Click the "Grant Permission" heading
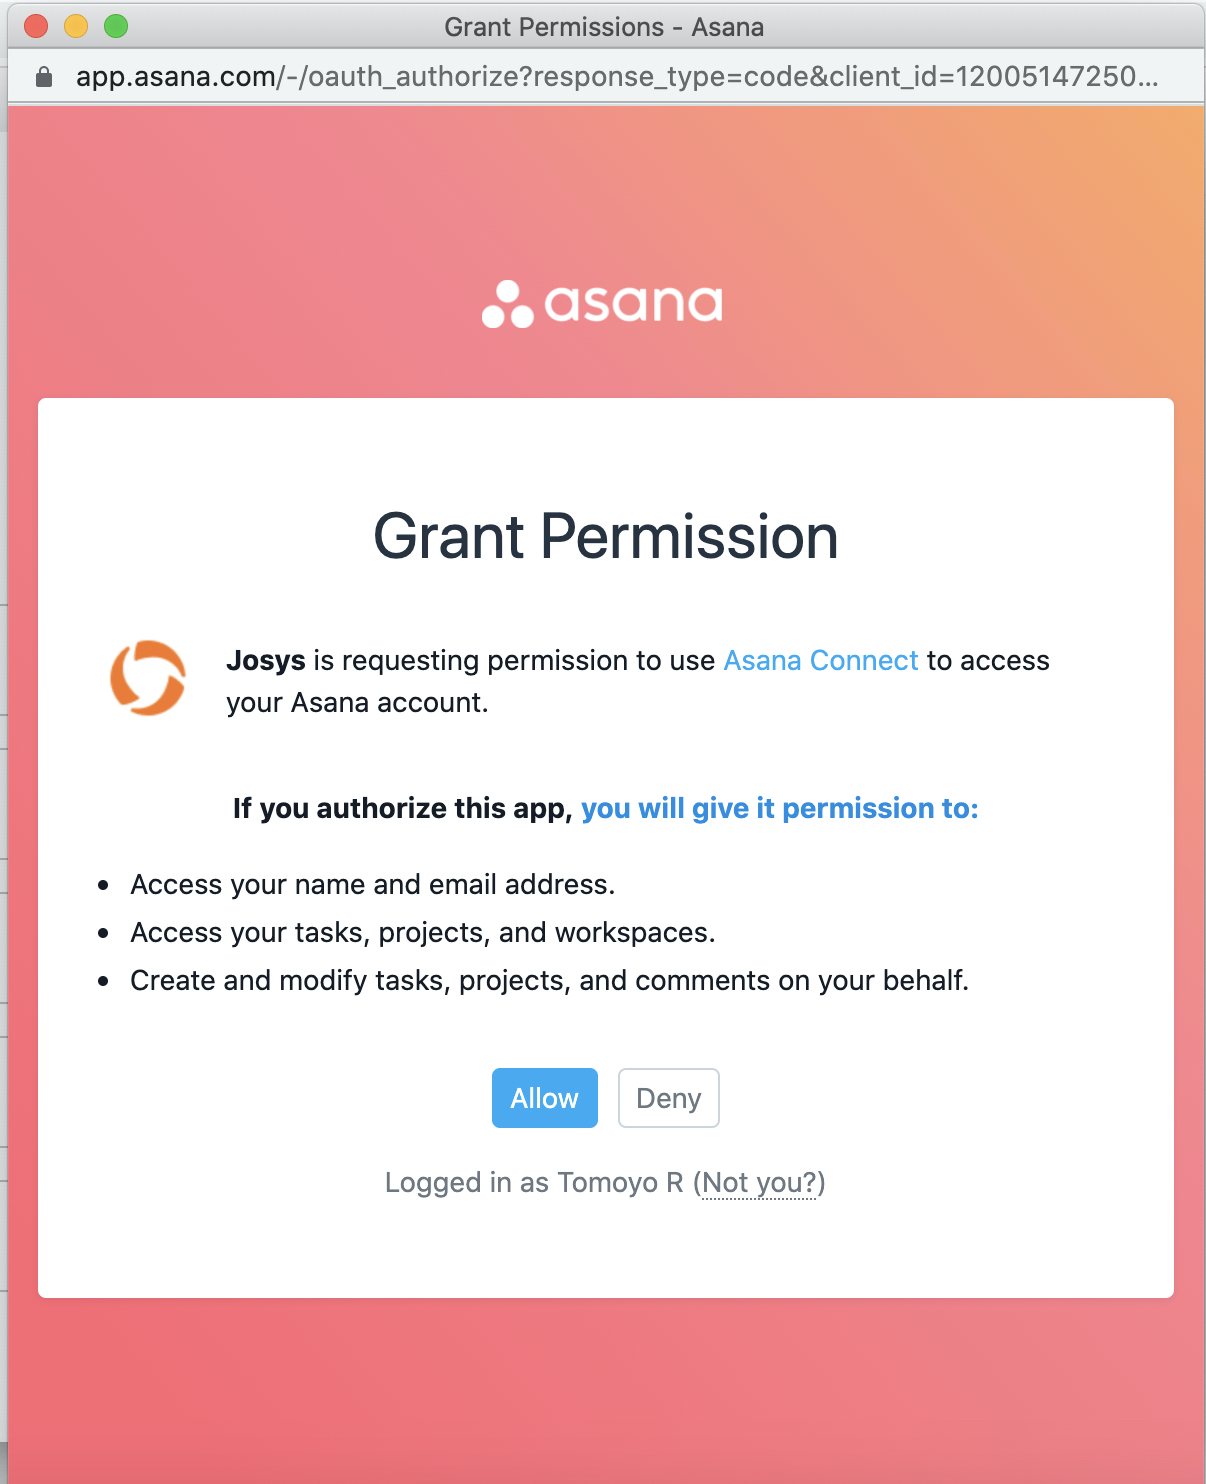Screen dimensions: 1206x1484 tap(605, 537)
